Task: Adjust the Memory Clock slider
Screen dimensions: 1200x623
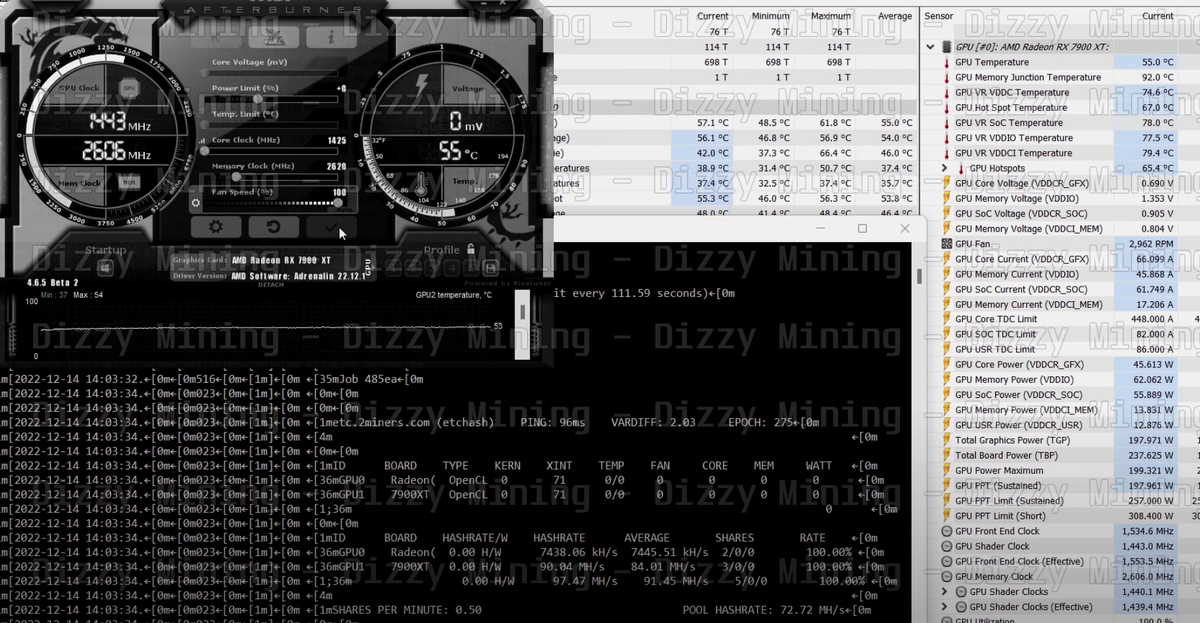Action: pyautogui.click(x=272, y=177)
